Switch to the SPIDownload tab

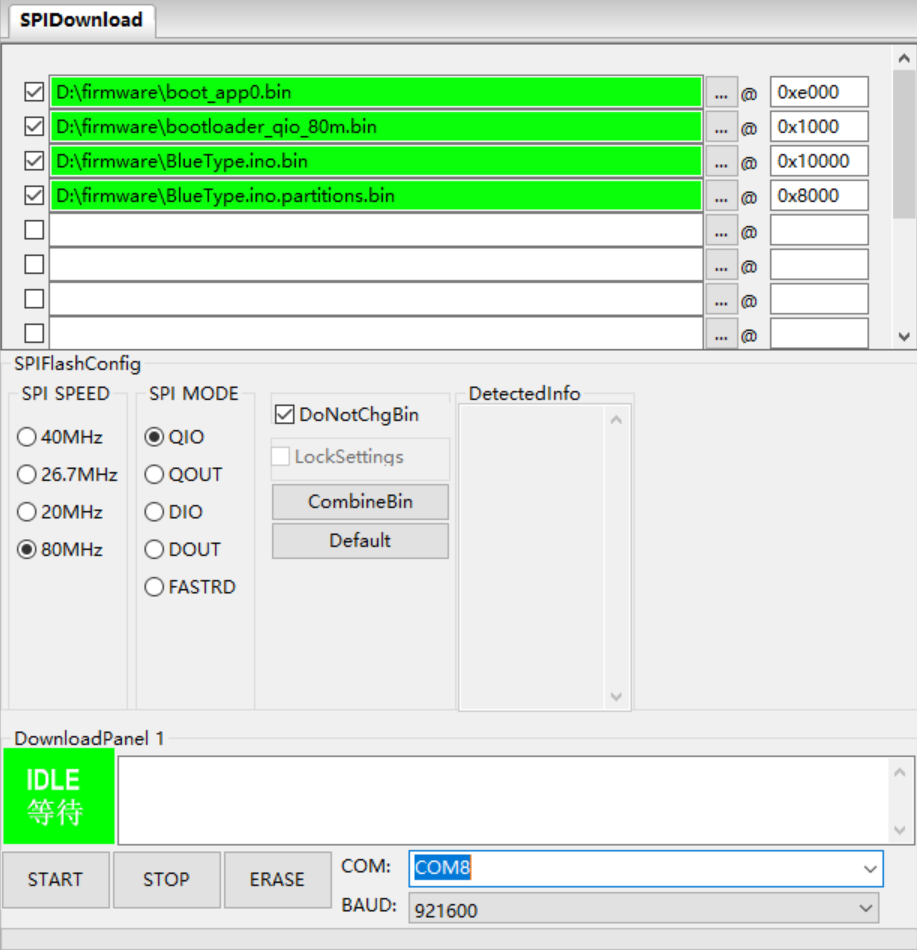click(x=81, y=20)
